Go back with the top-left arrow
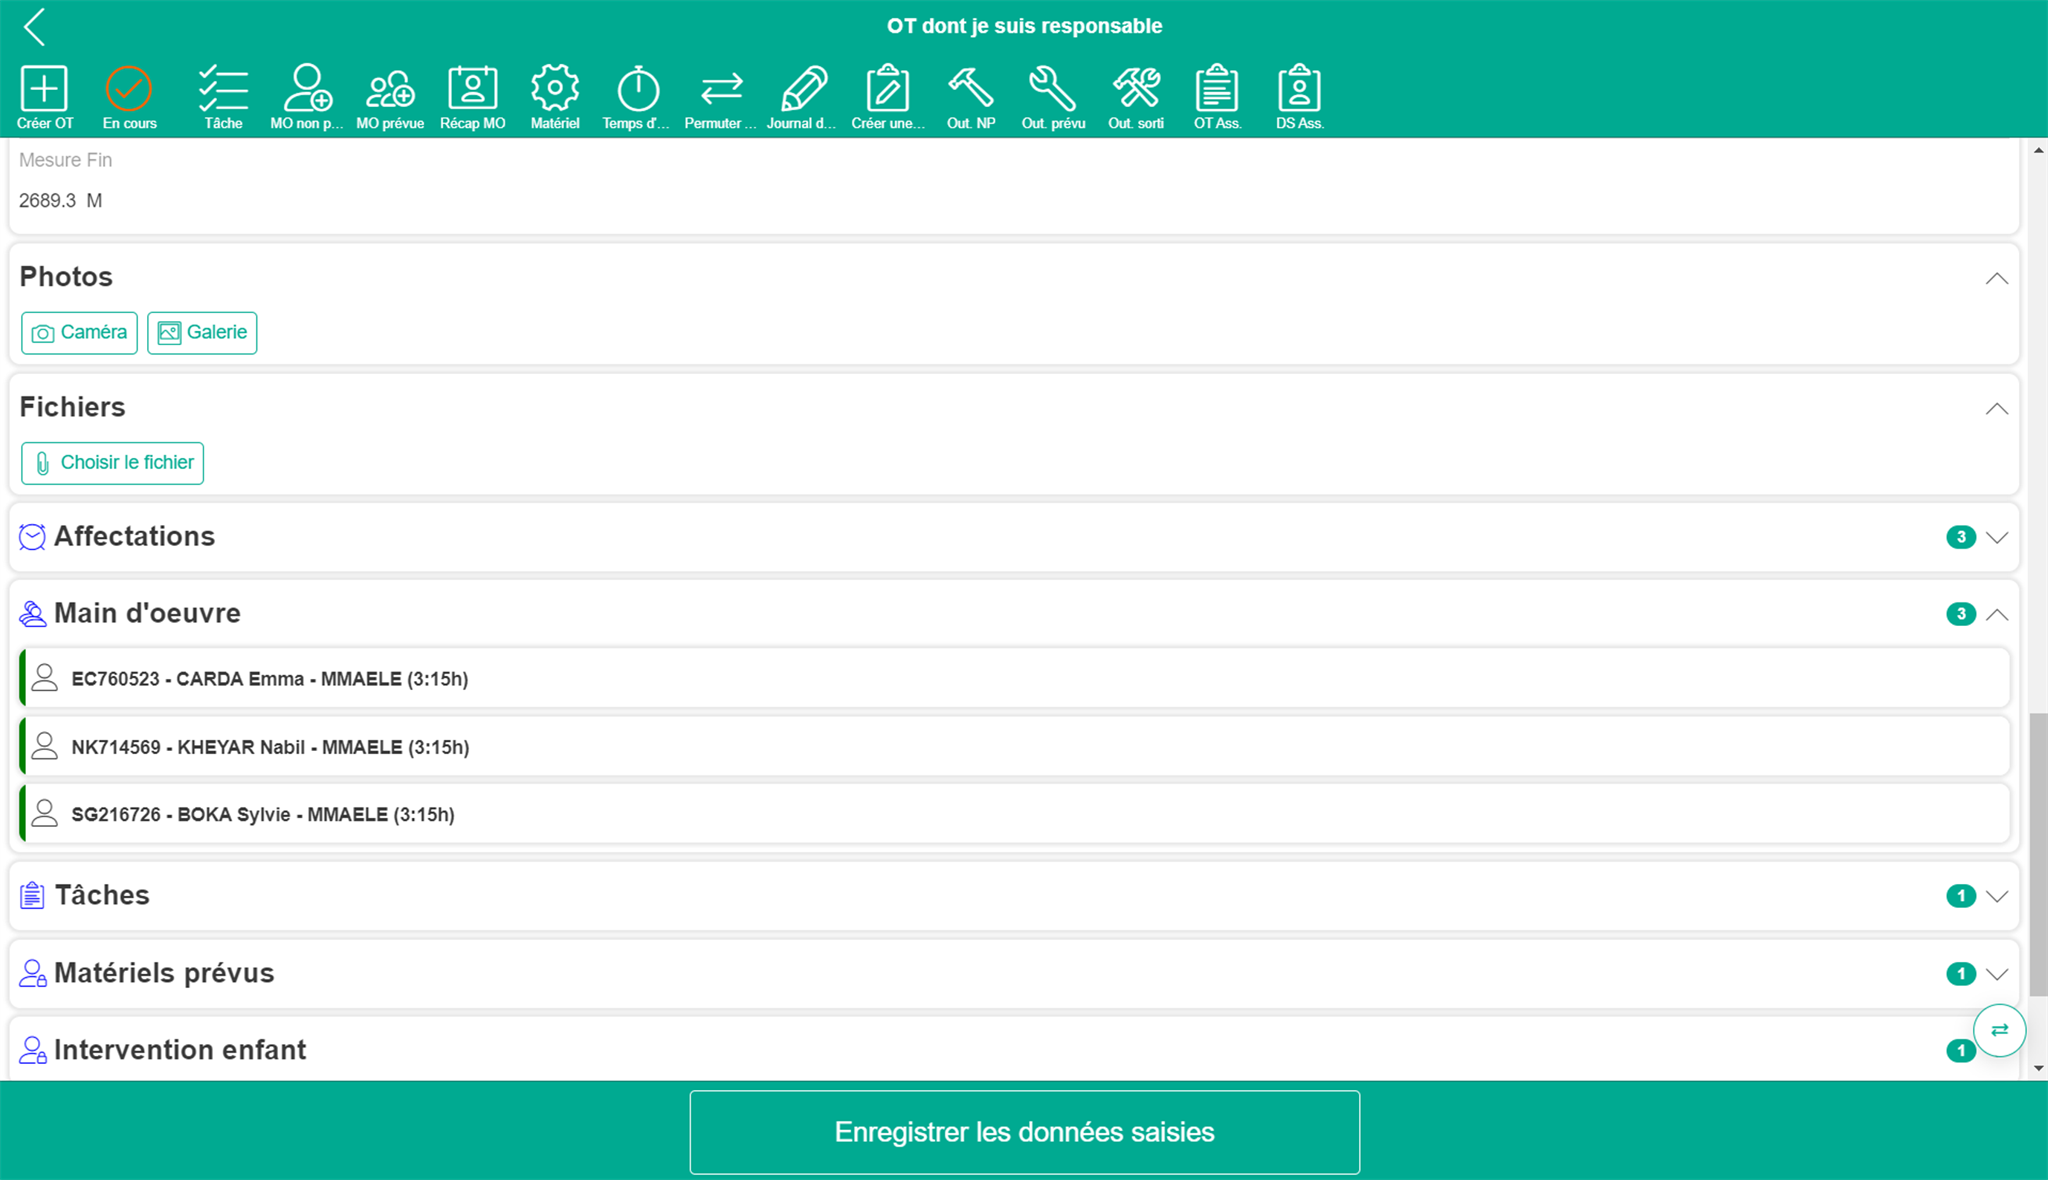 click(x=35, y=27)
